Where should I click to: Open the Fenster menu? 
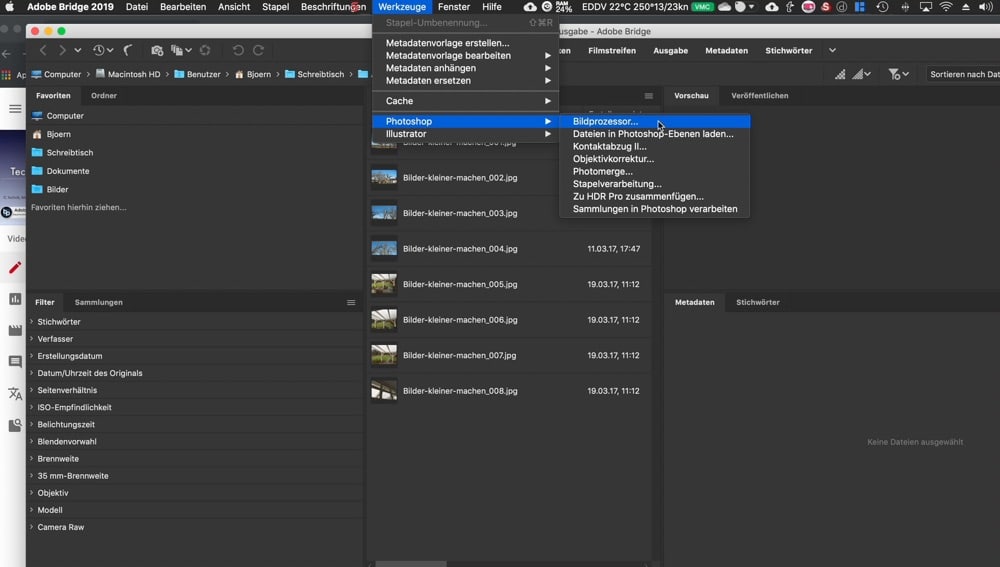pyautogui.click(x=453, y=7)
